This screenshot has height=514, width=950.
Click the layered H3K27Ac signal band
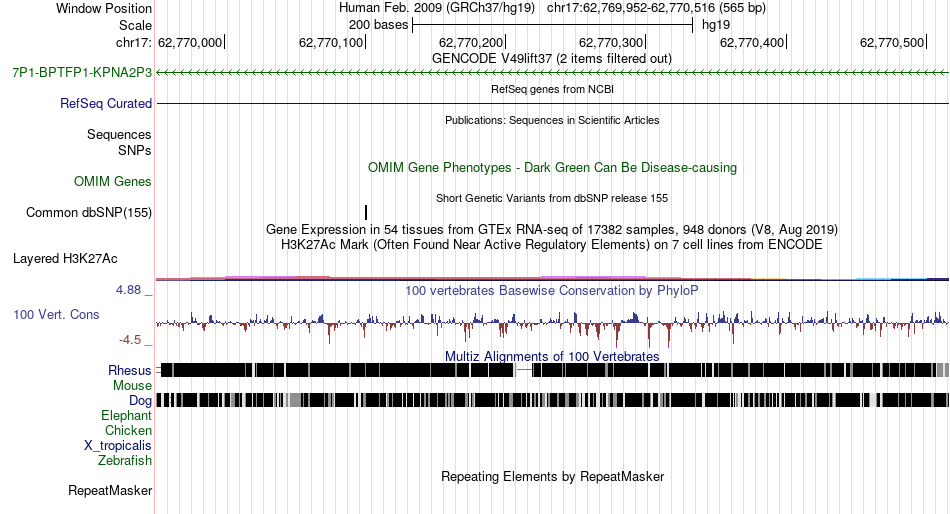click(552, 278)
